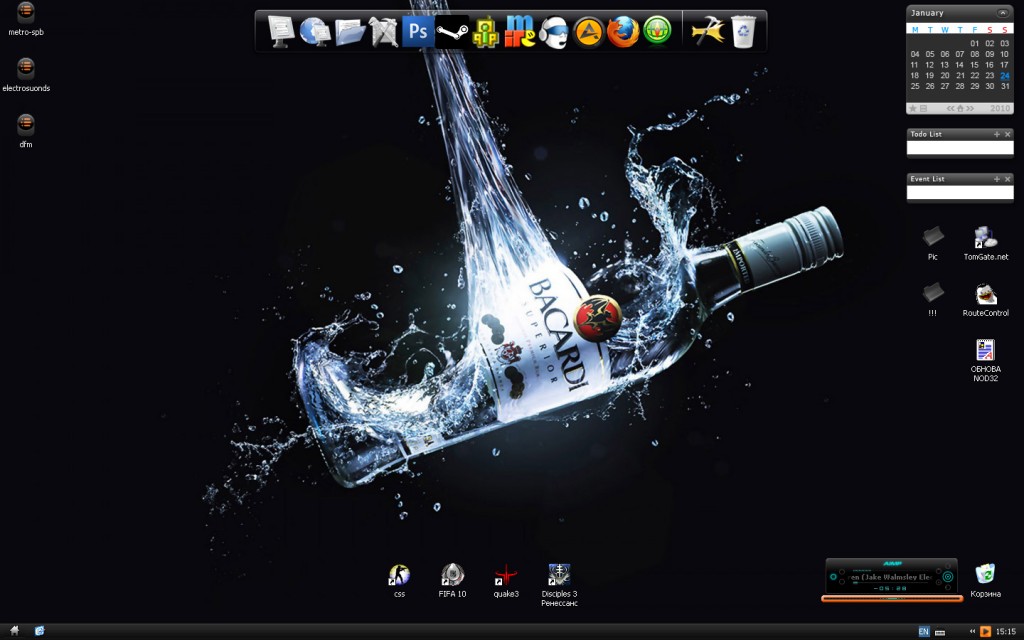Viewport: 1024px width, 640px height.
Task: Open the network globe icon in dock
Action: (315, 31)
